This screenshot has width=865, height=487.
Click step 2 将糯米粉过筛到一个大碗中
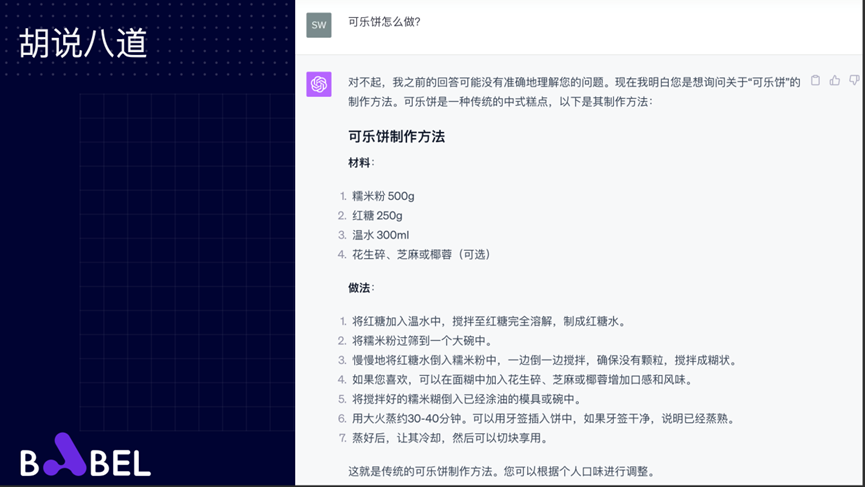point(422,341)
